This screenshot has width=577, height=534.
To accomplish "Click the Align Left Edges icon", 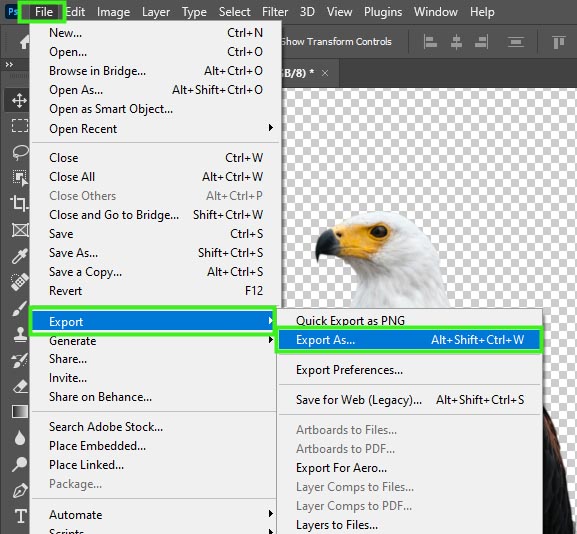I will pyautogui.click(x=430, y=42).
